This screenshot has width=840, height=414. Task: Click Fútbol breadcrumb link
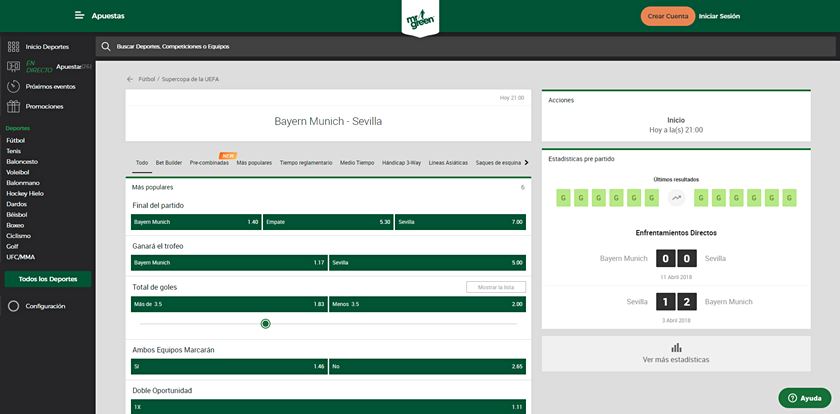147,79
